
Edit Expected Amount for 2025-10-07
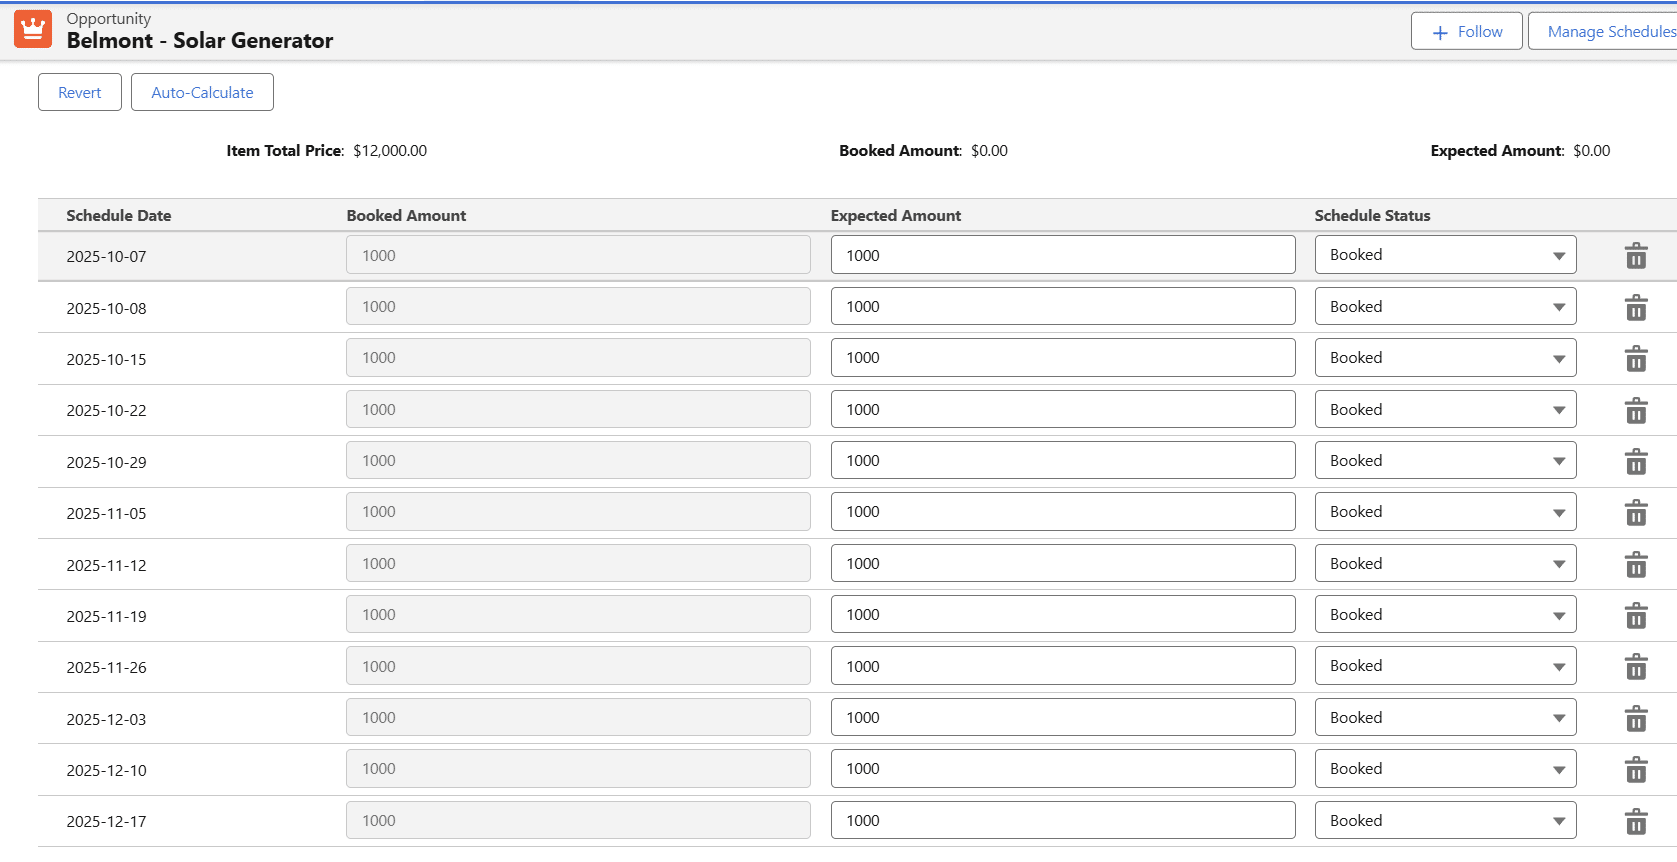tap(1062, 255)
